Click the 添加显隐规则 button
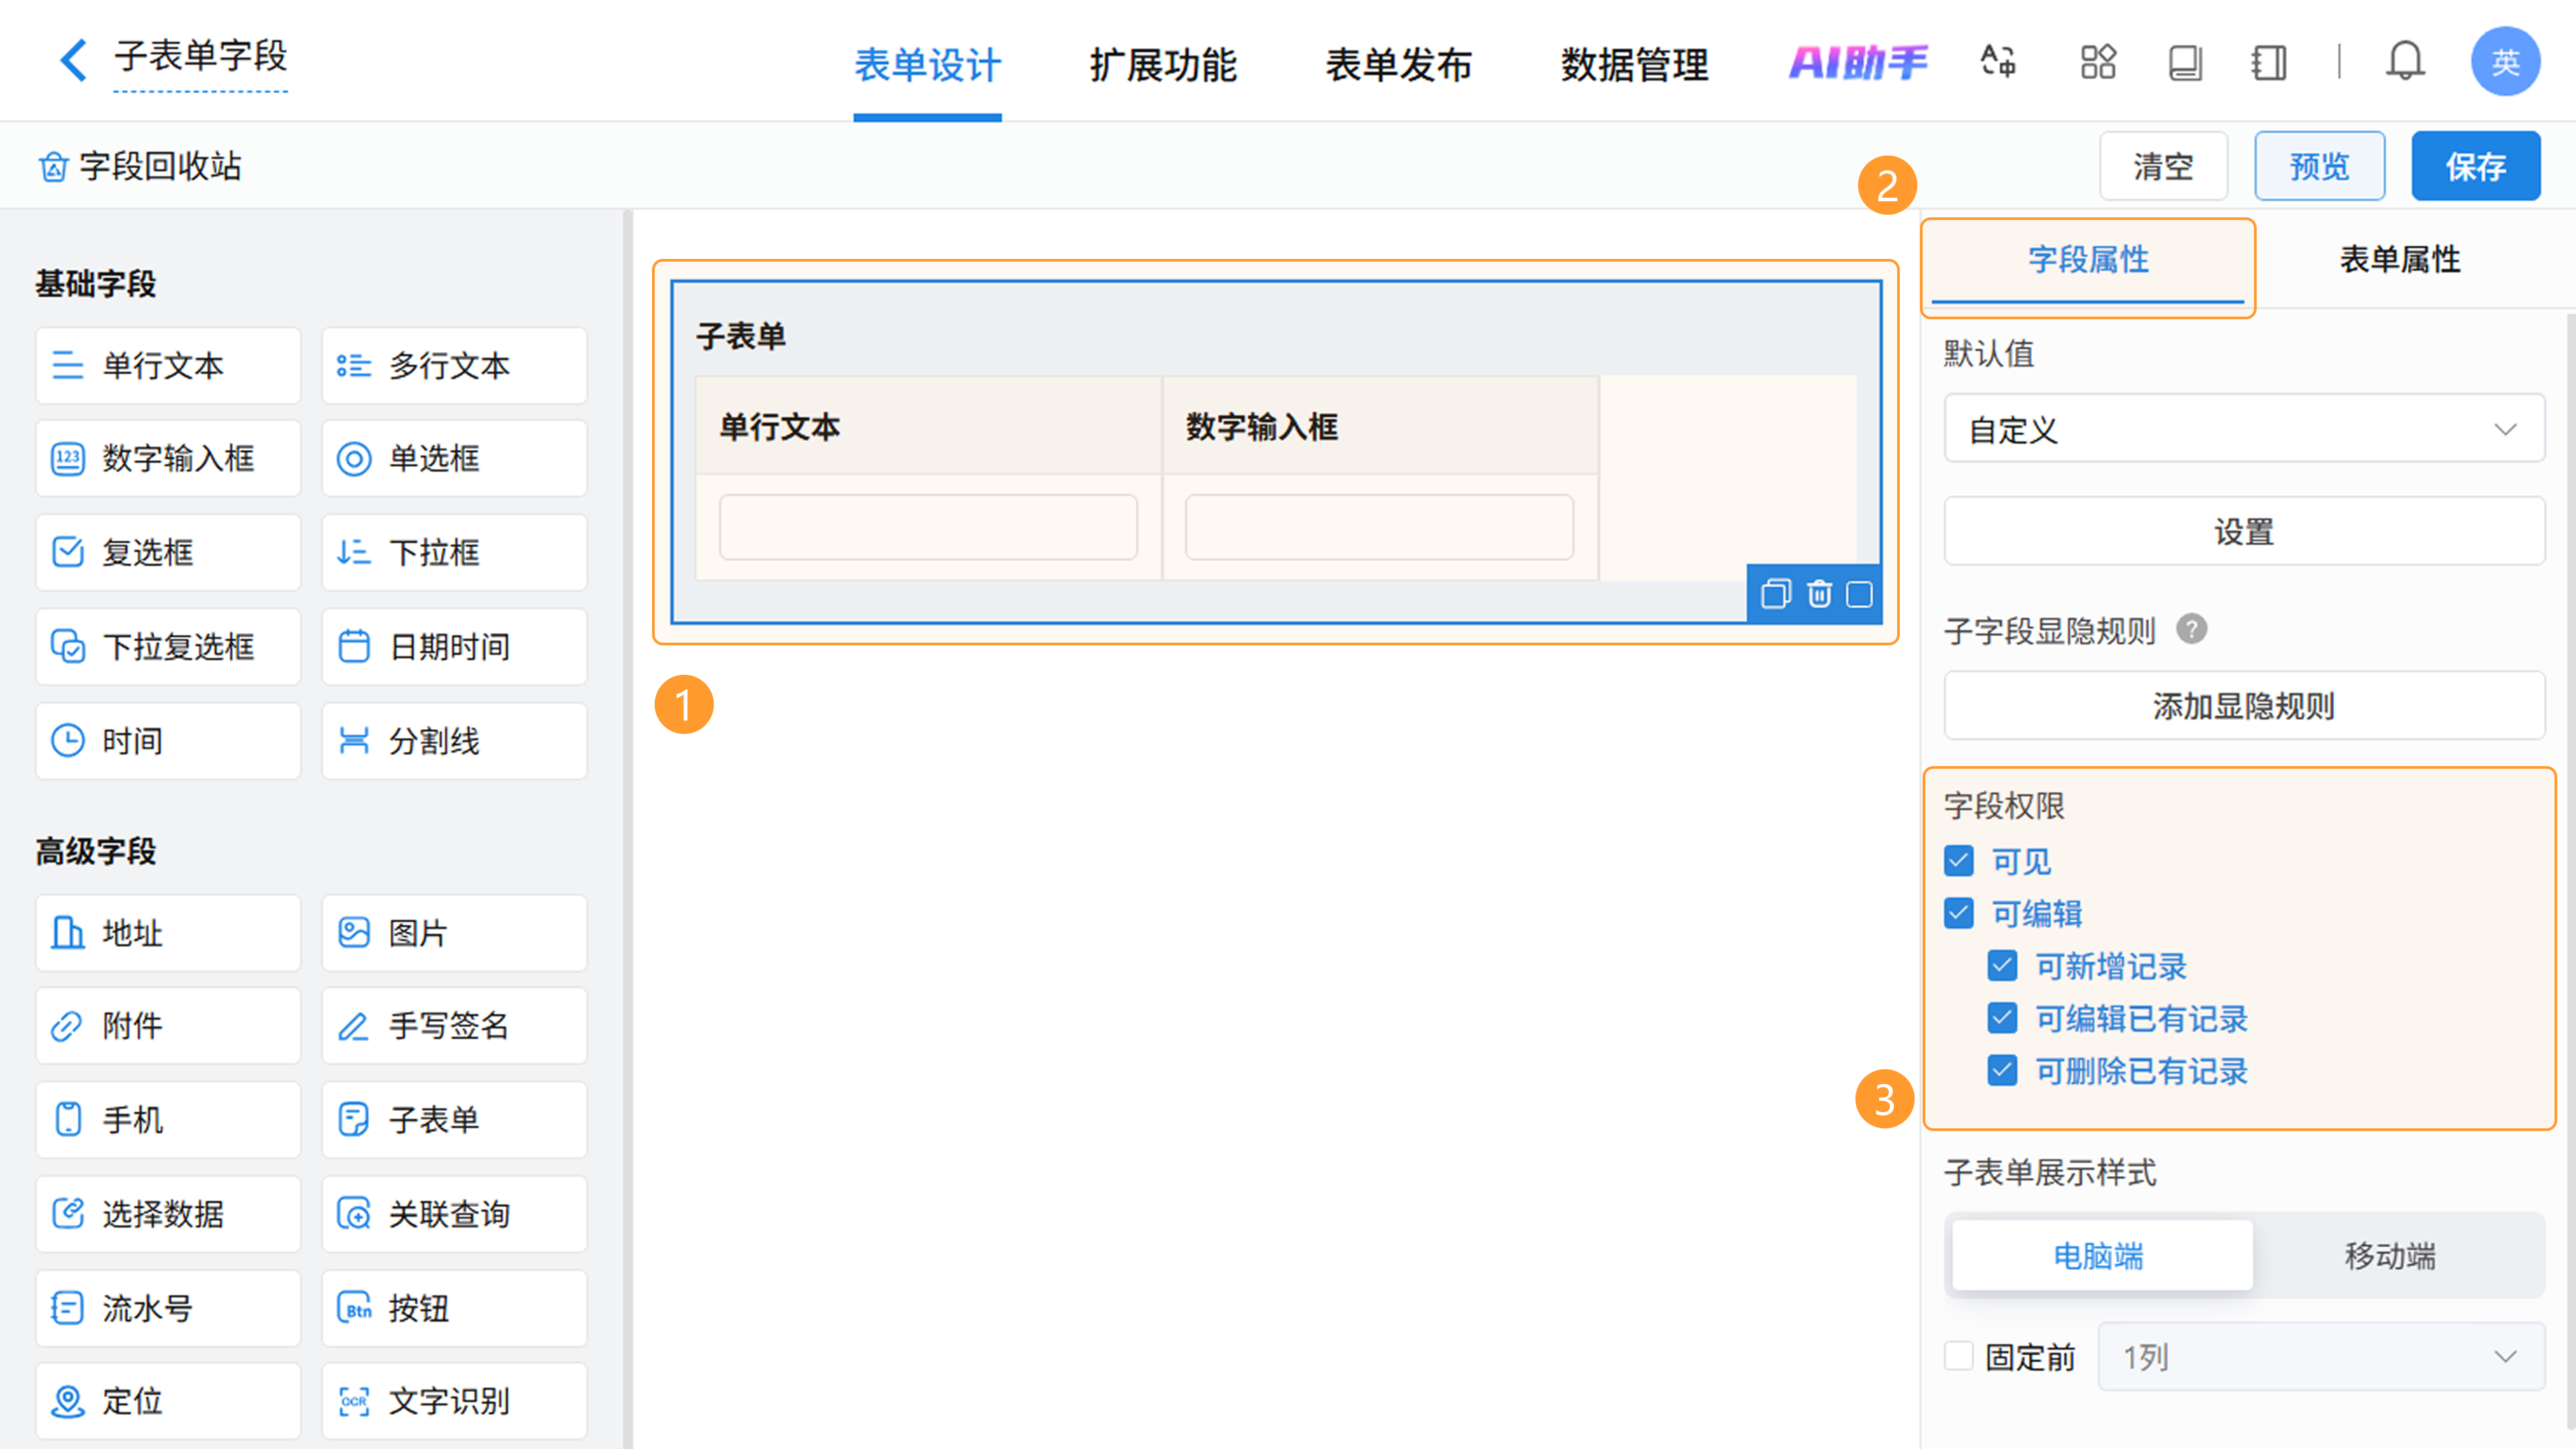 pyautogui.click(x=2243, y=706)
